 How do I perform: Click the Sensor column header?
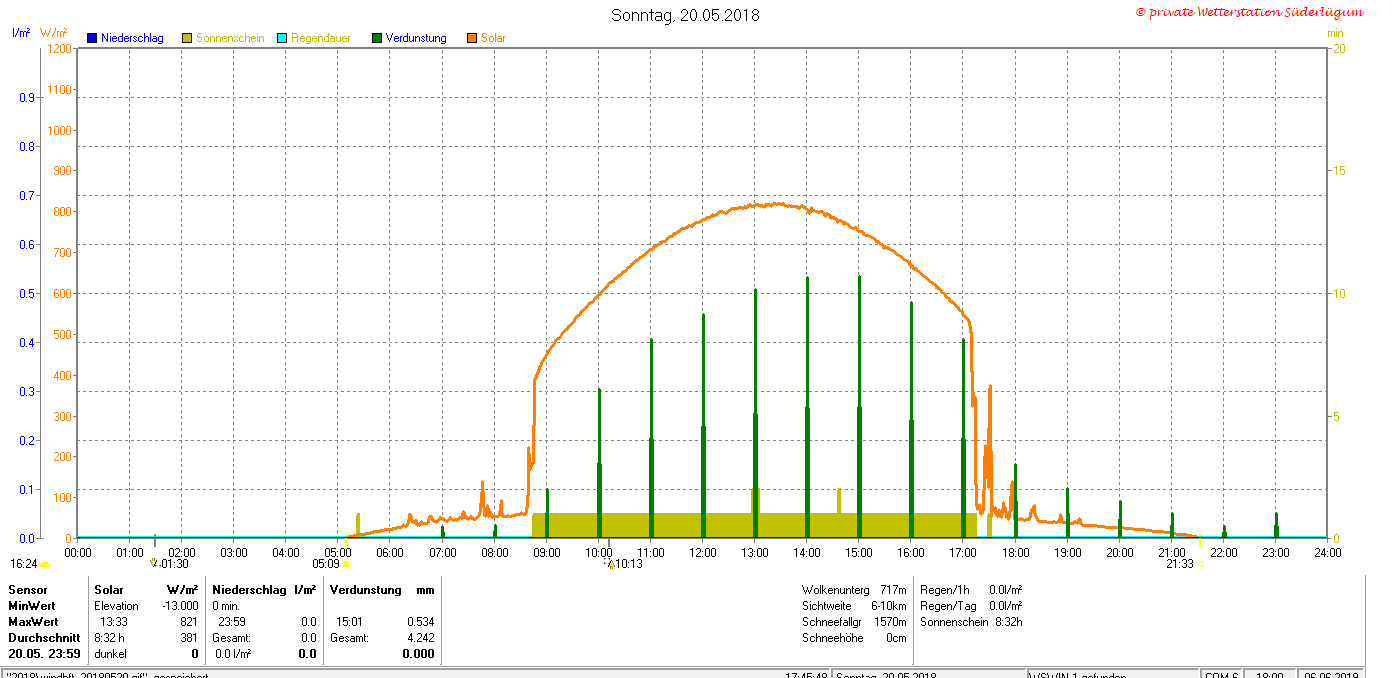[28, 590]
